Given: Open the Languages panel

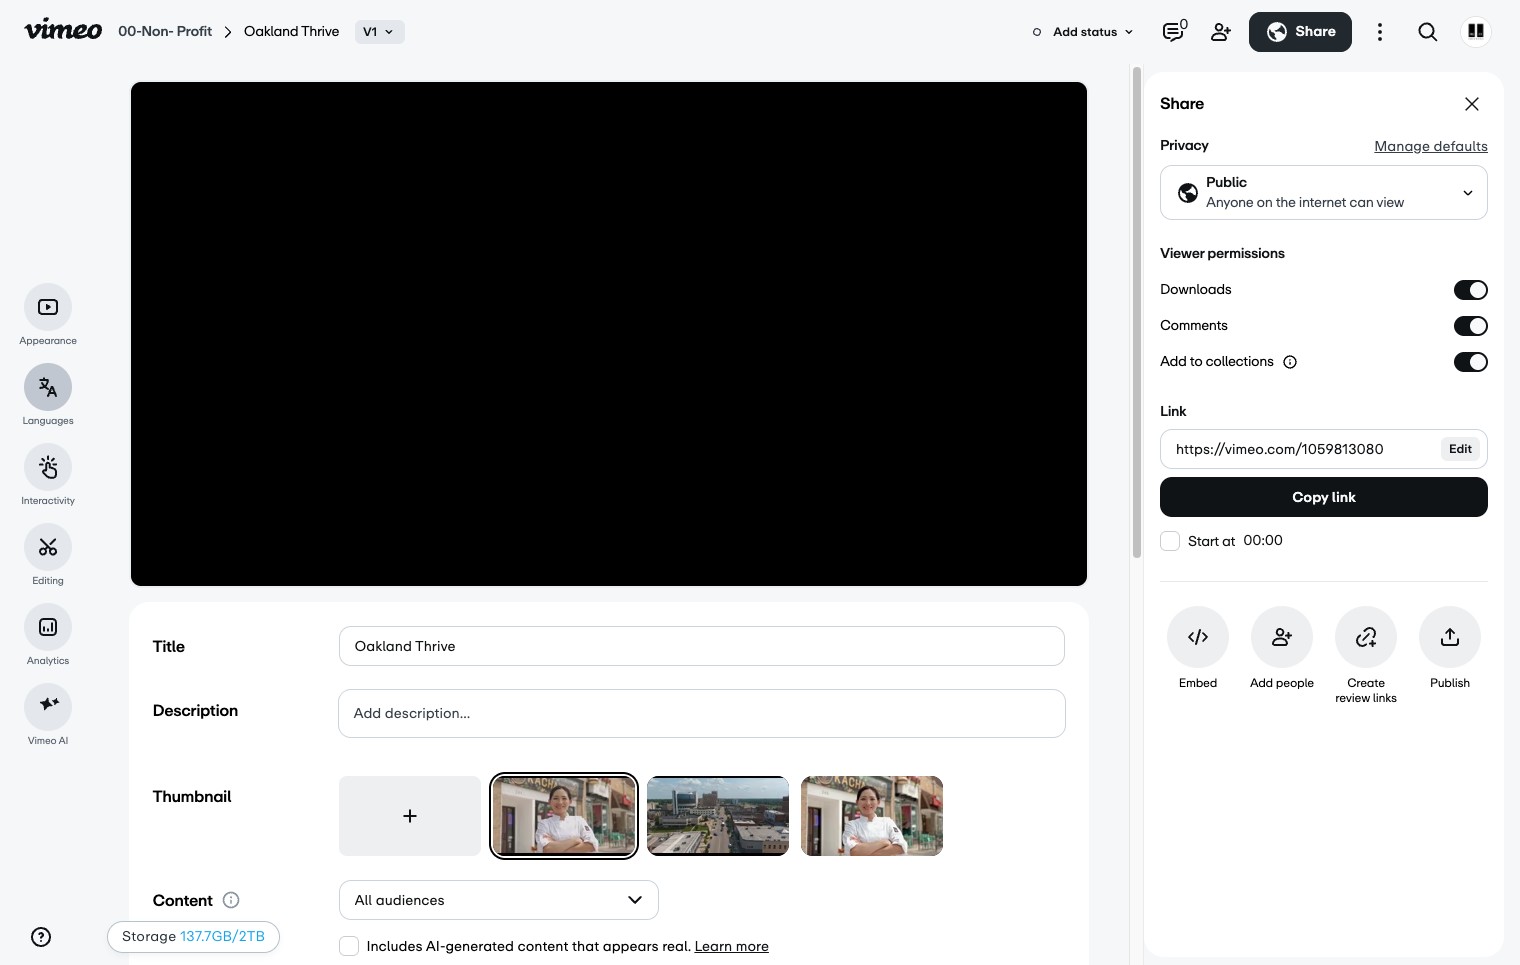Looking at the screenshot, I should pyautogui.click(x=48, y=388).
